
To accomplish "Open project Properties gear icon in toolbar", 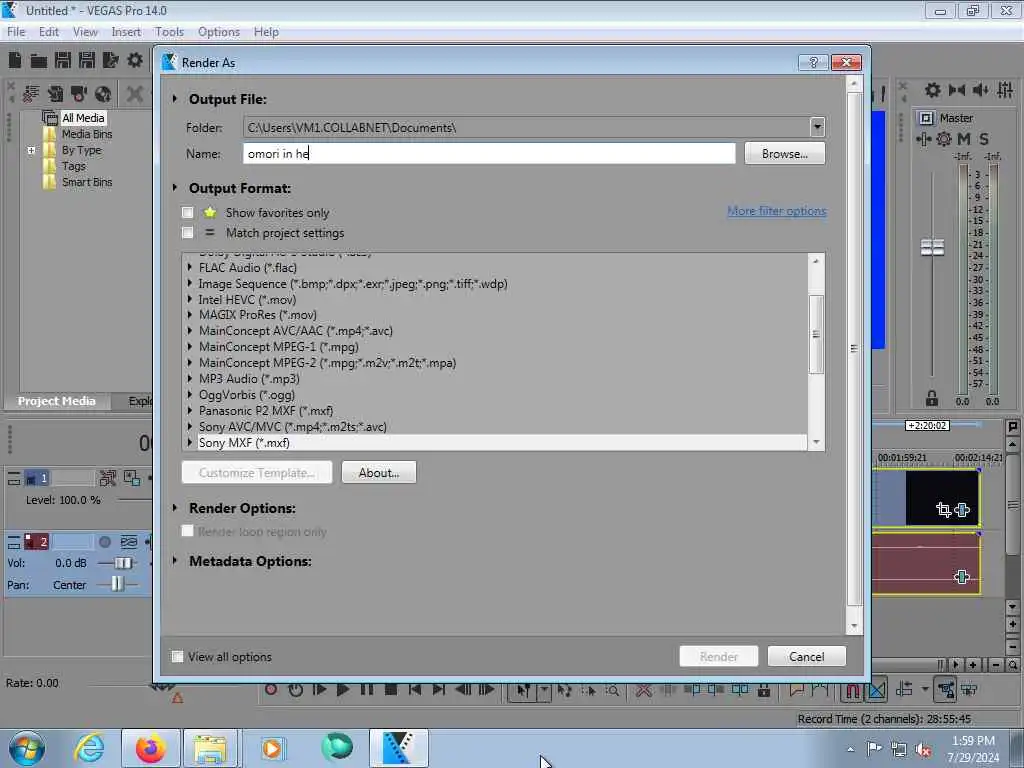I will [x=135, y=61].
